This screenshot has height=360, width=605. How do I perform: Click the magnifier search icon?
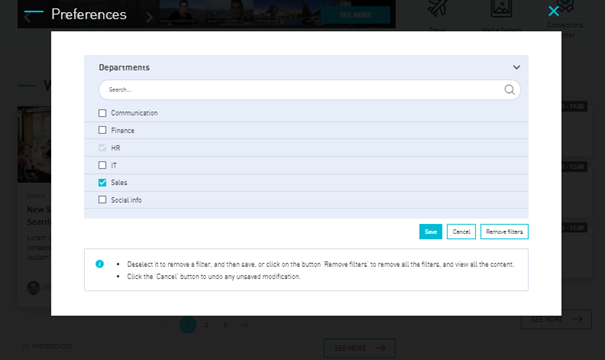click(509, 90)
